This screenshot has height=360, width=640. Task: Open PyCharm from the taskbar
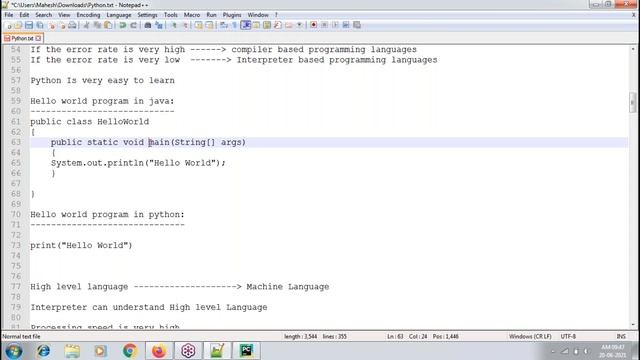click(x=246, y=351)
